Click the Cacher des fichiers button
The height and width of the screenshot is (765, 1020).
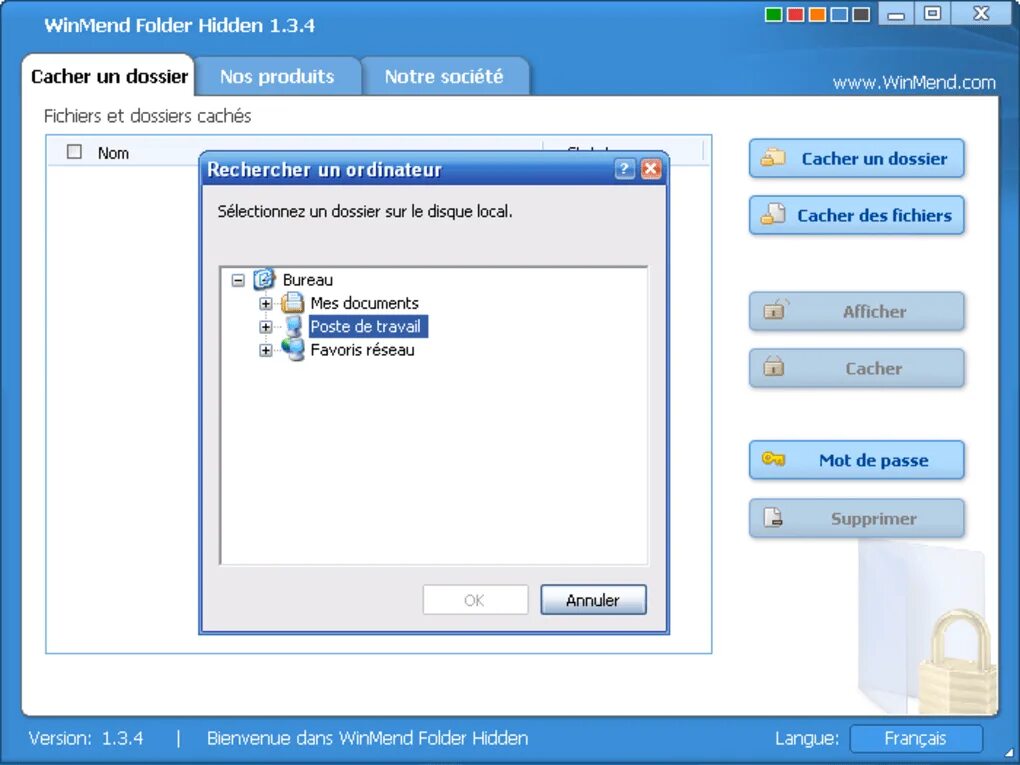856,215
